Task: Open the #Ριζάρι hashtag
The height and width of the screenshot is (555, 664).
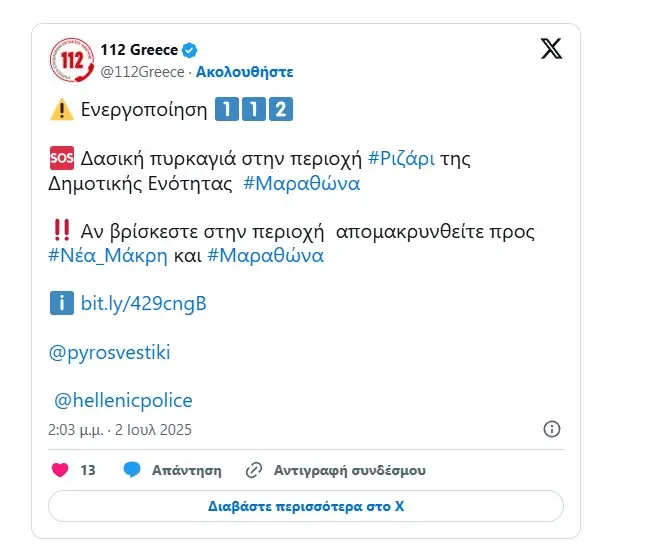Action: (401, 159)
